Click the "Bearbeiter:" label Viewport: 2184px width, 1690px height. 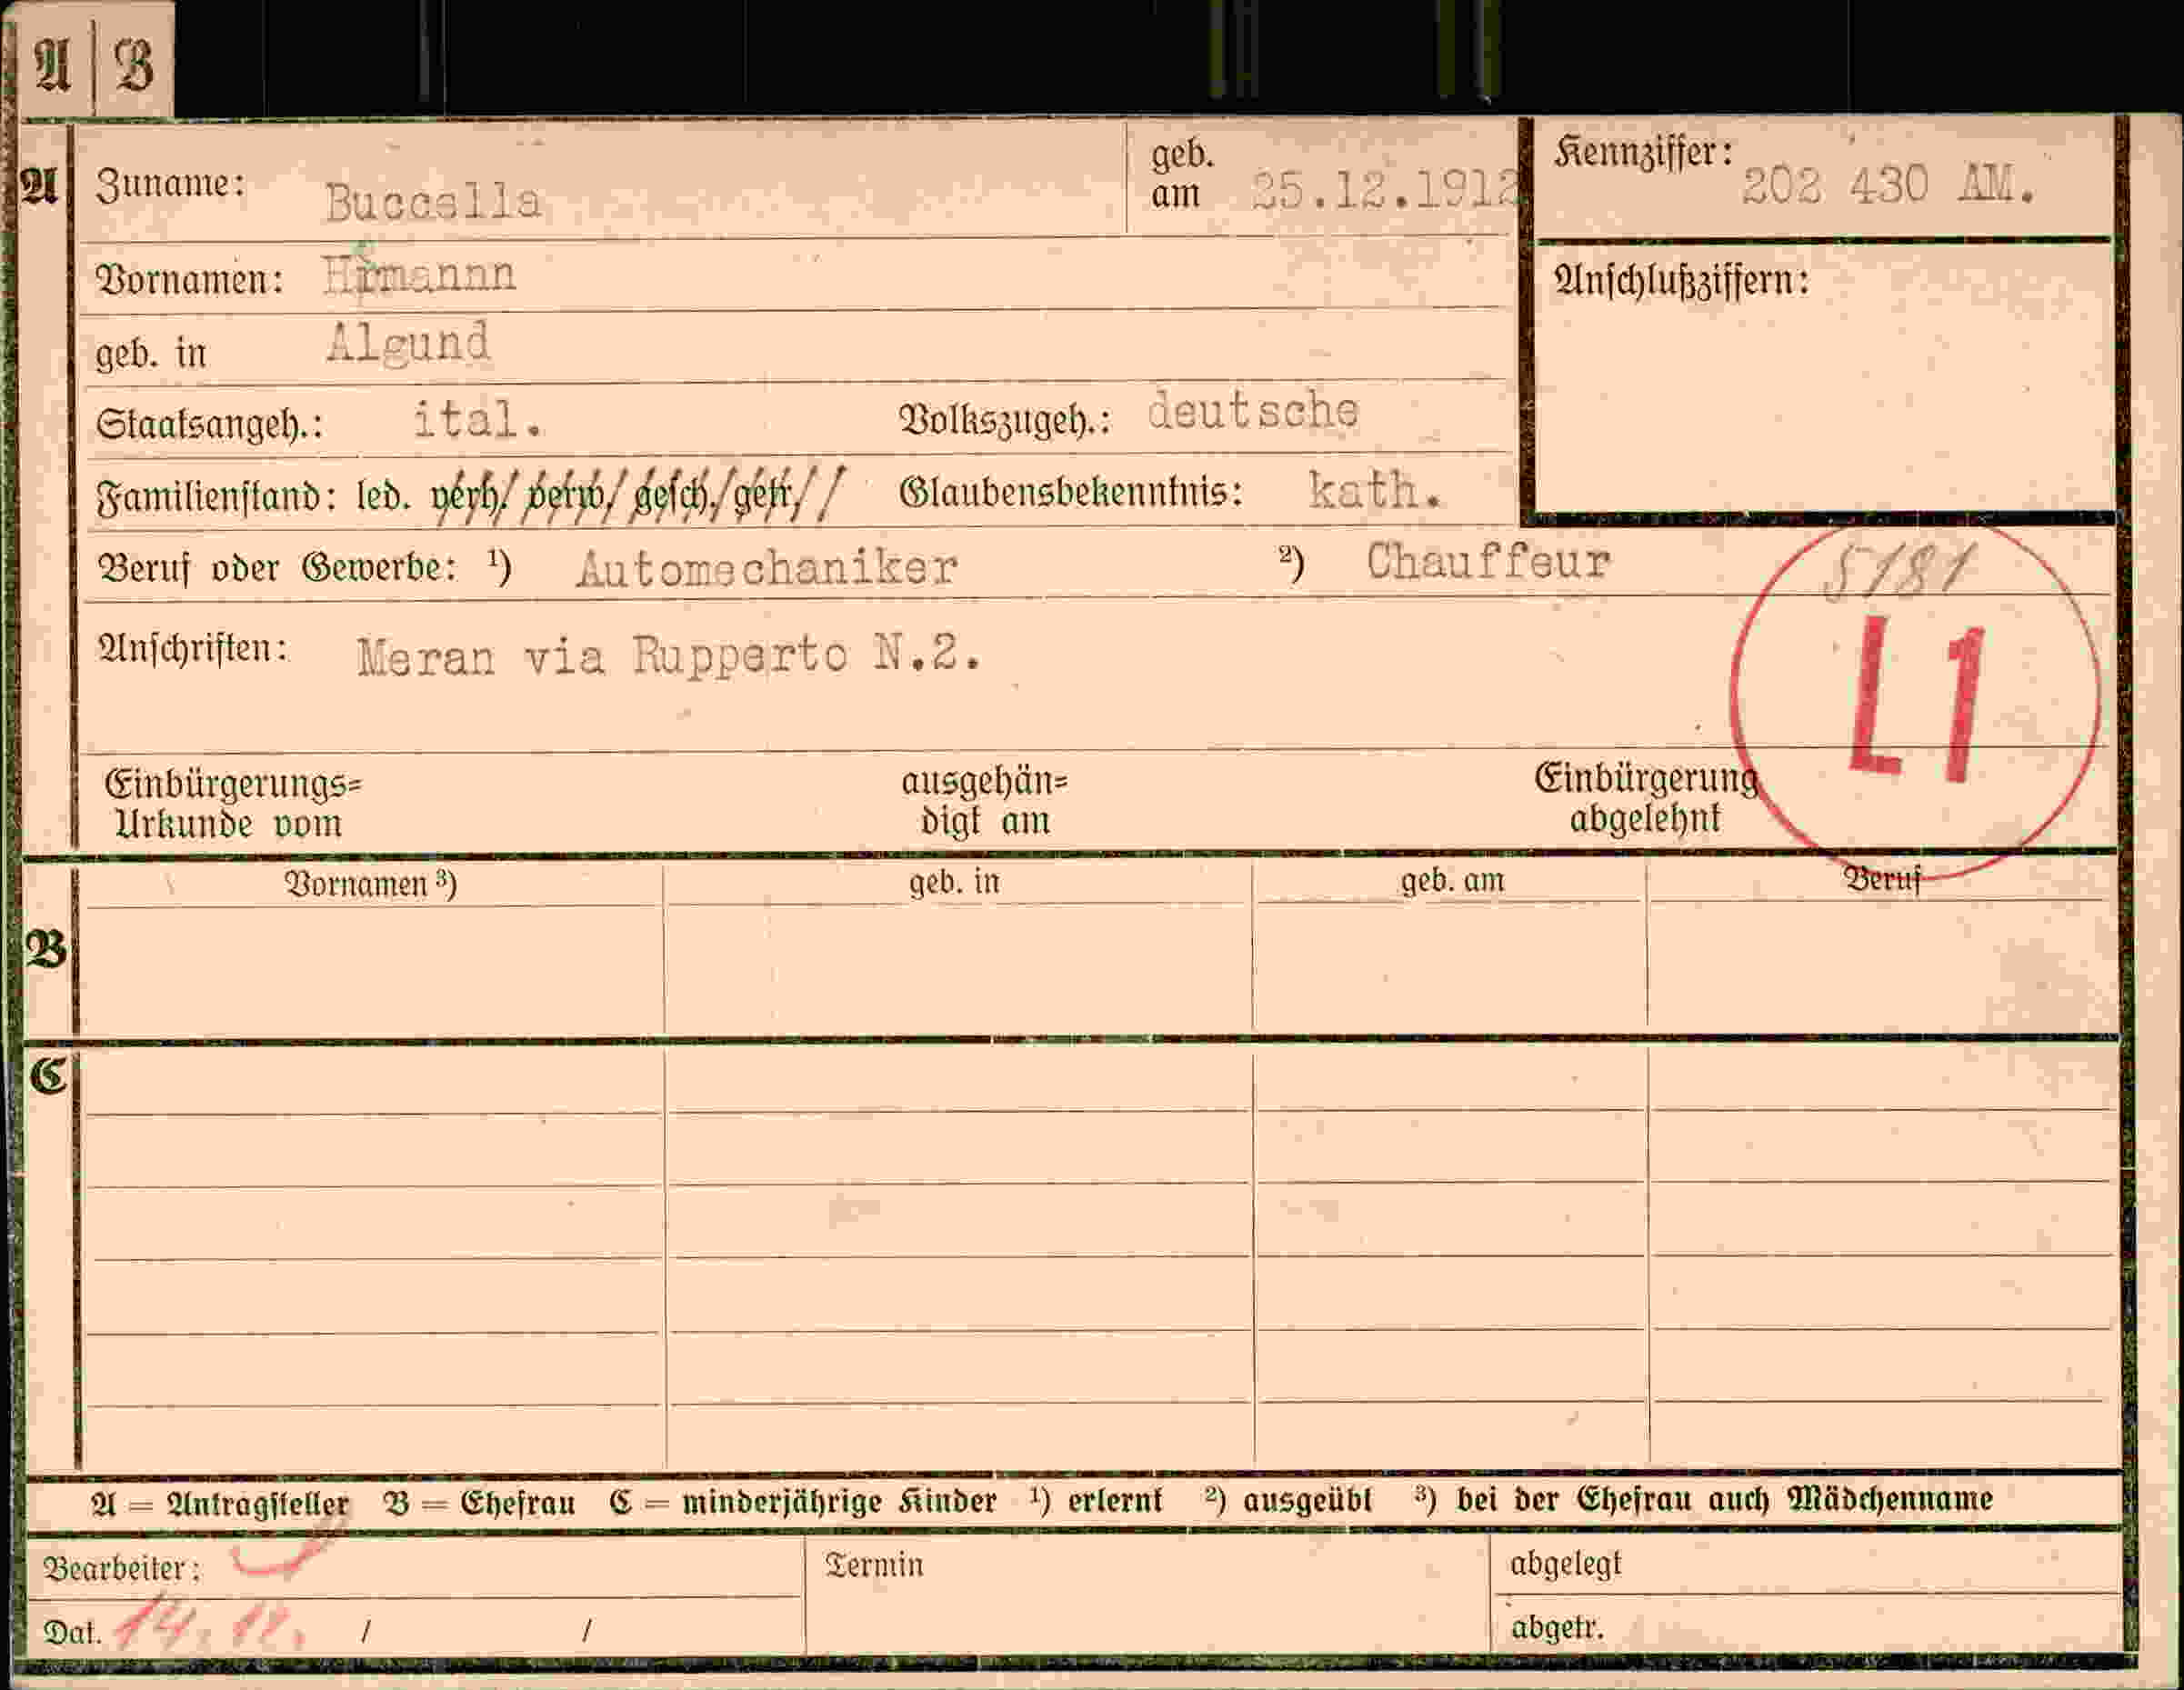tap(122, 1569)
